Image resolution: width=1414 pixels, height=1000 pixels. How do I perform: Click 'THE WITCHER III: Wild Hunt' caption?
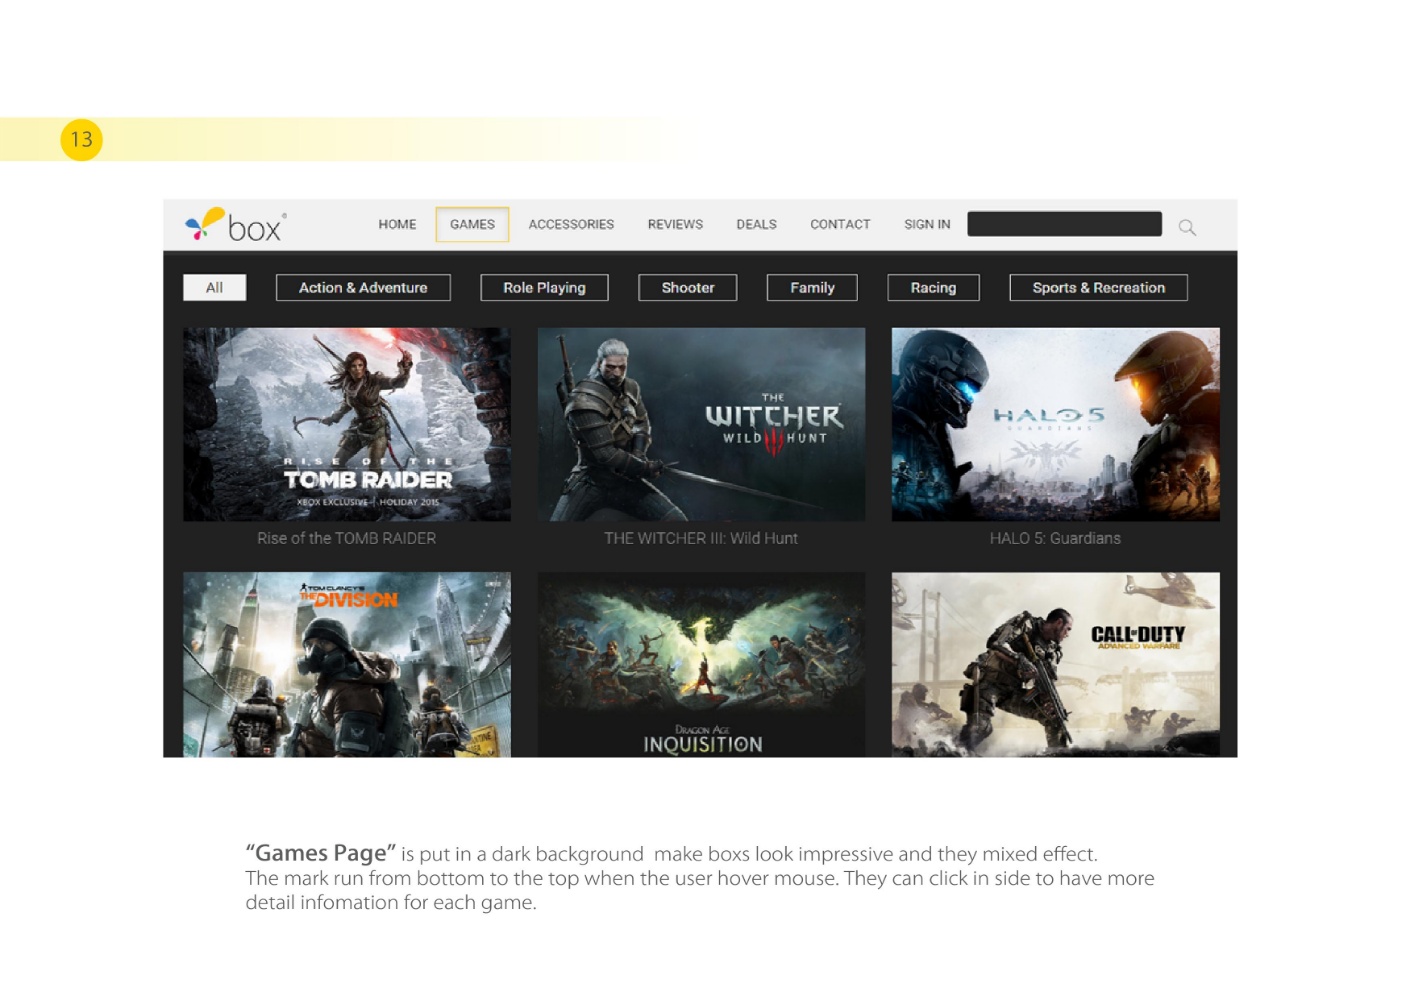click(x=701, y=538)
